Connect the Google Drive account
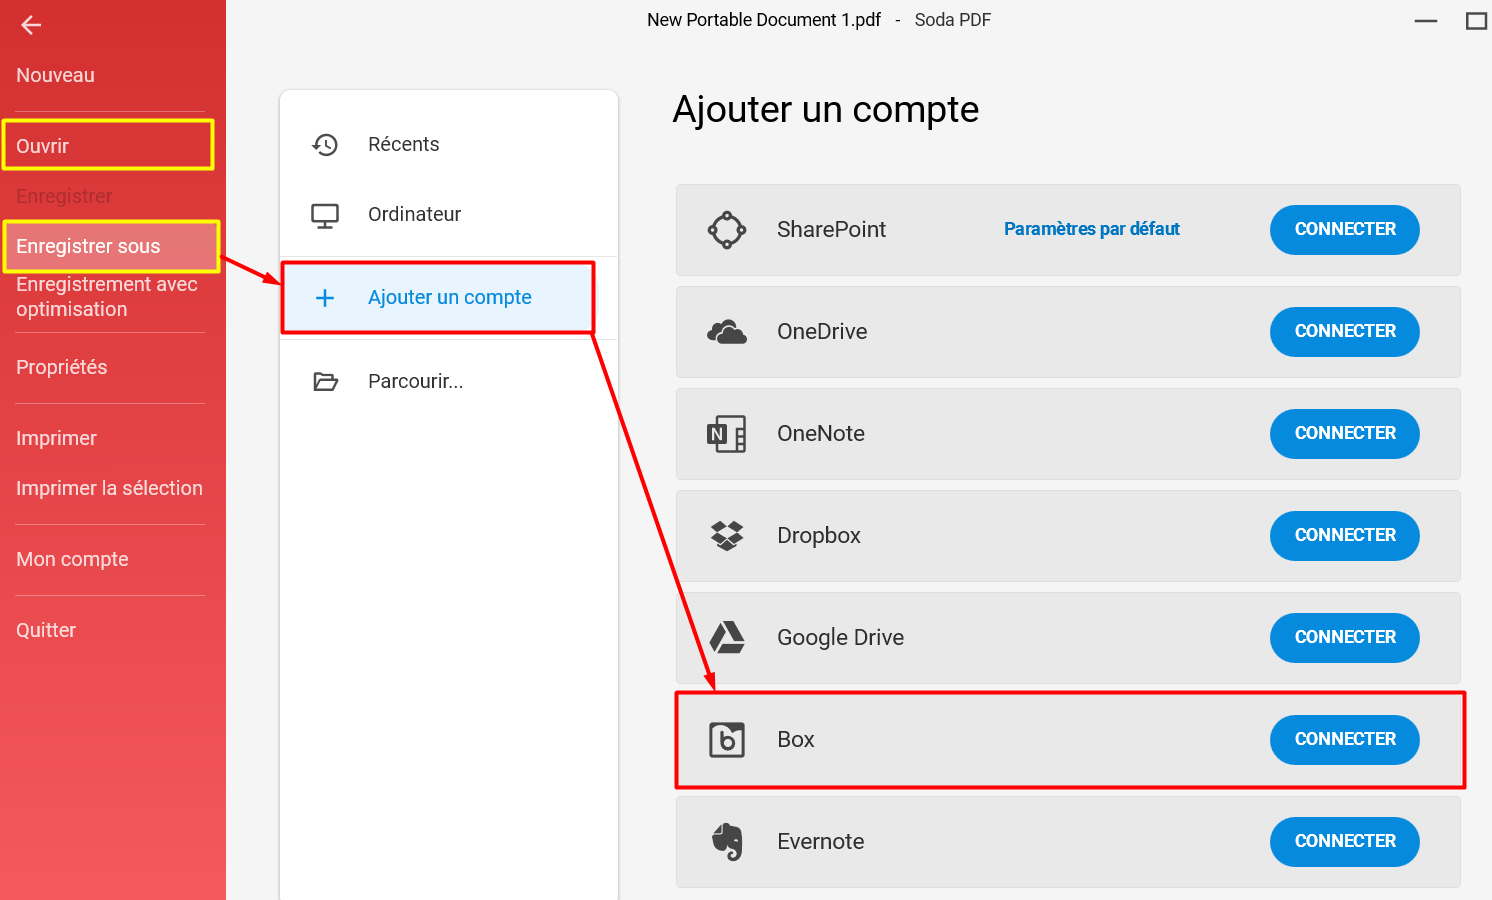Viewport: 1492px width, 900px height. click(1345, 638)
